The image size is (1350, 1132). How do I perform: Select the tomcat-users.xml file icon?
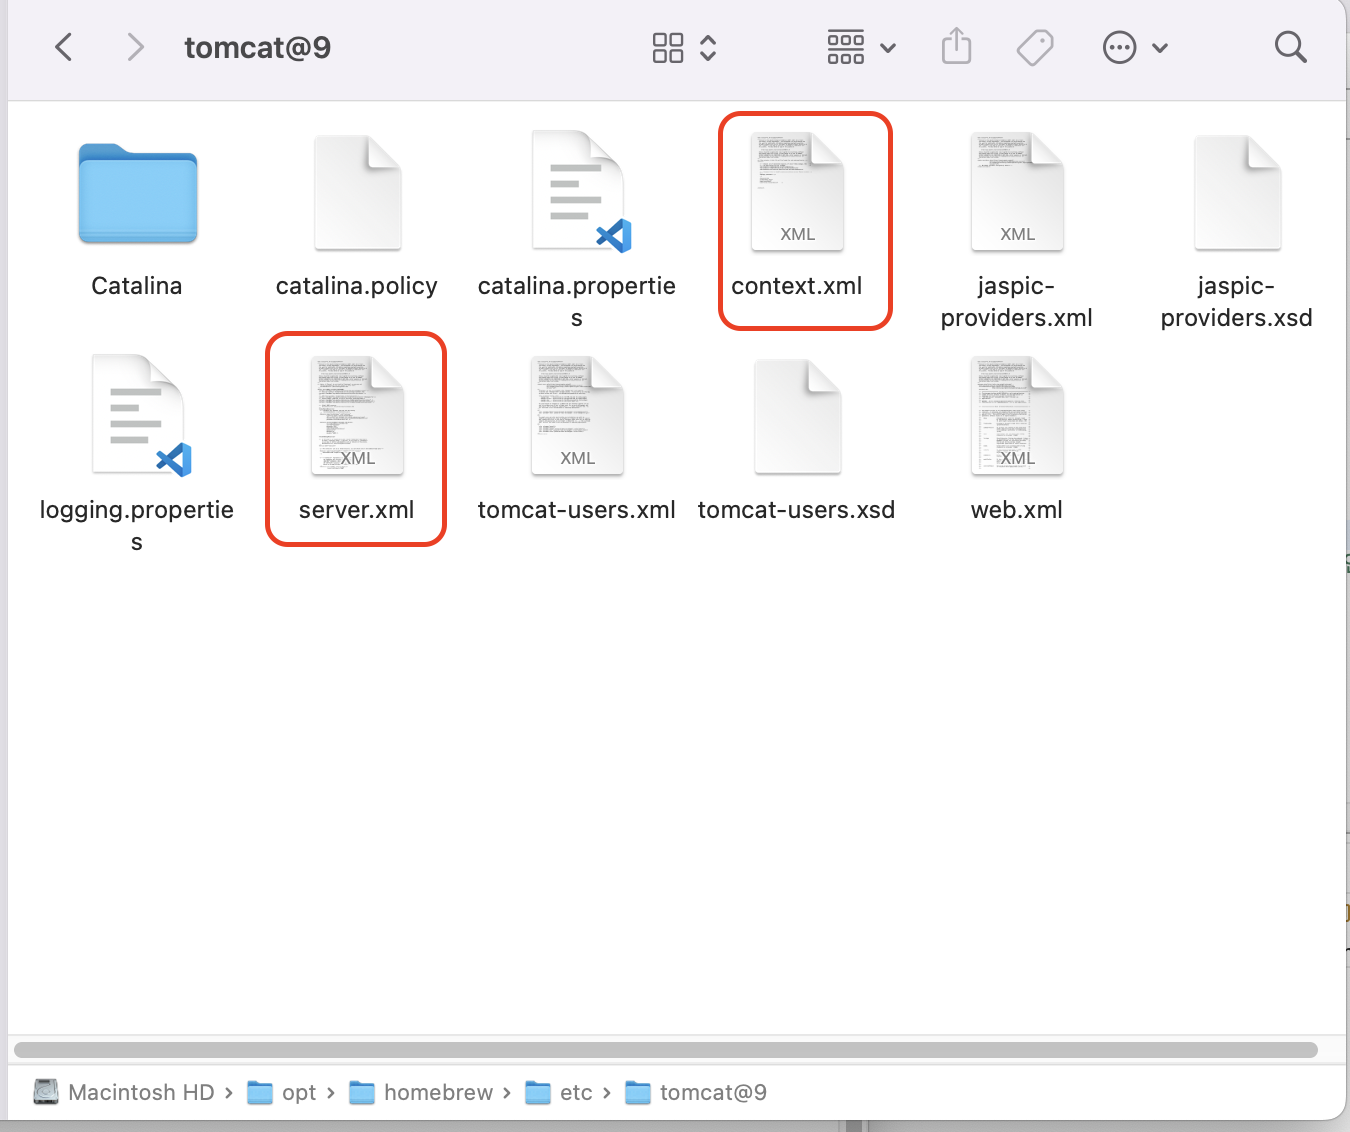(578, 415)
